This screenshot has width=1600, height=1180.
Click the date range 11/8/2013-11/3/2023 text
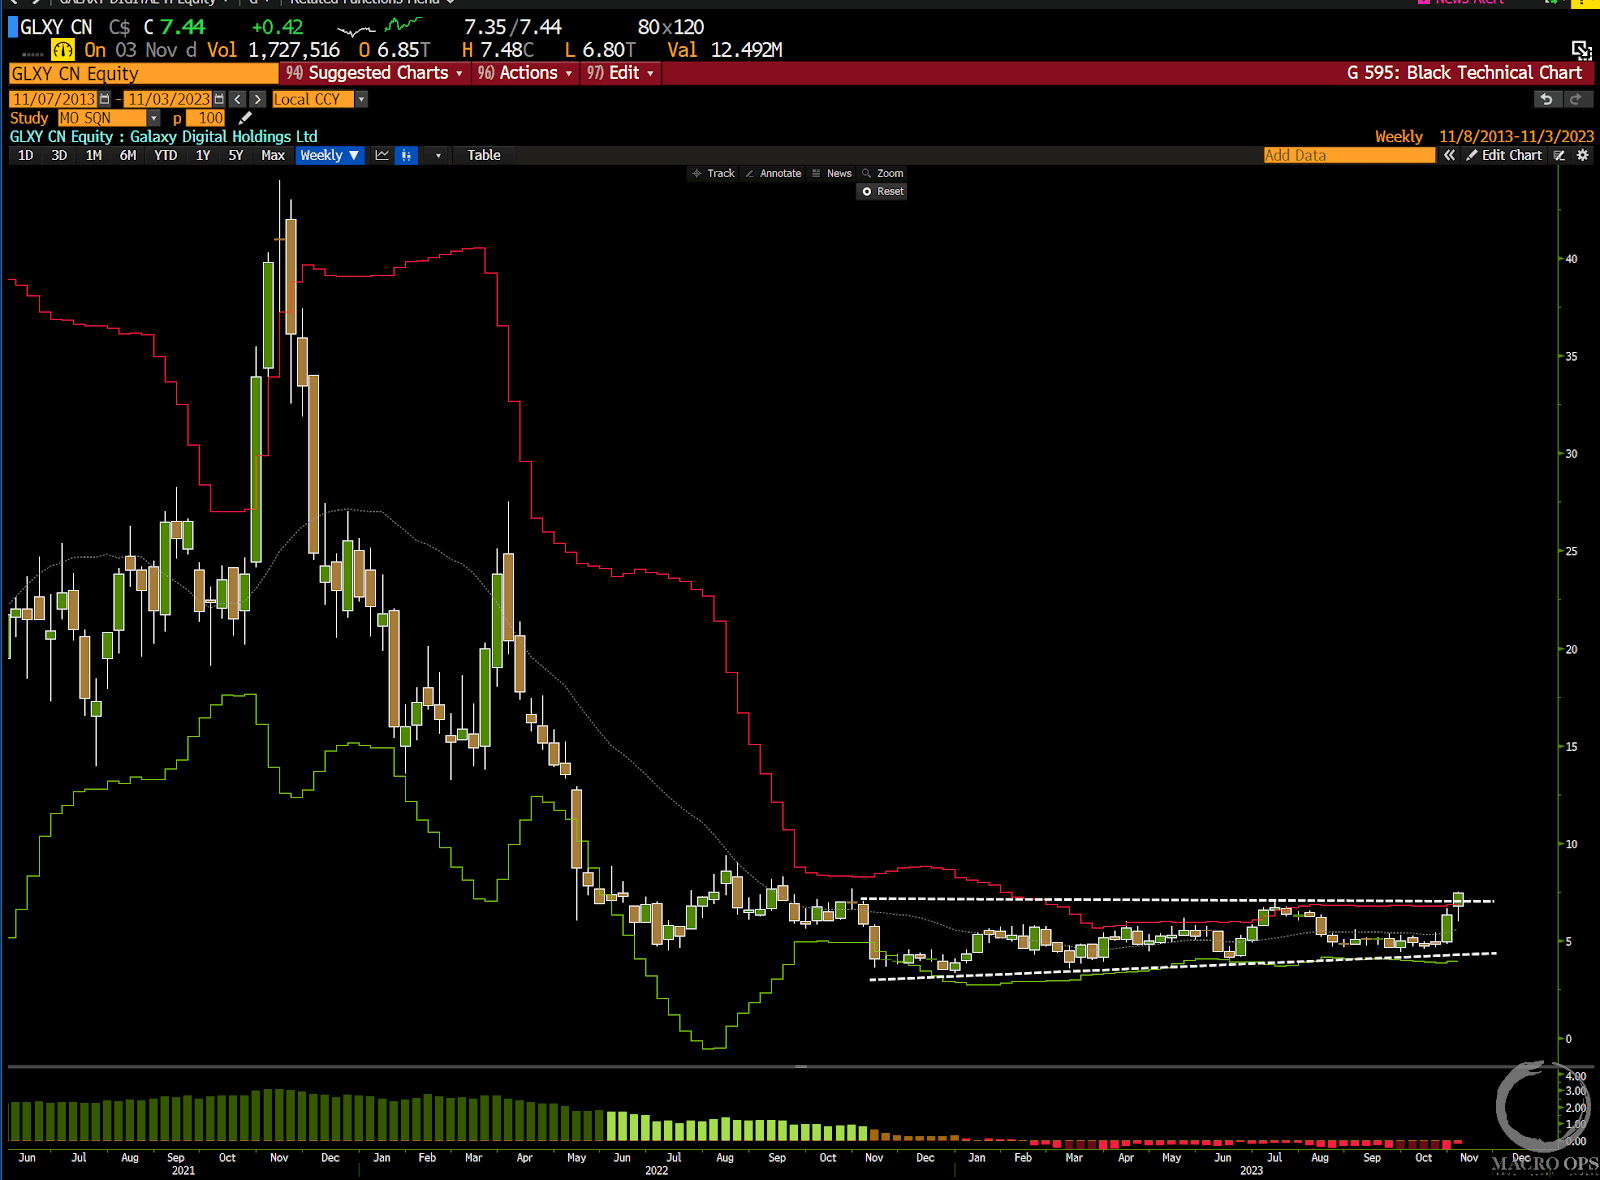[x=1517, y=137]
